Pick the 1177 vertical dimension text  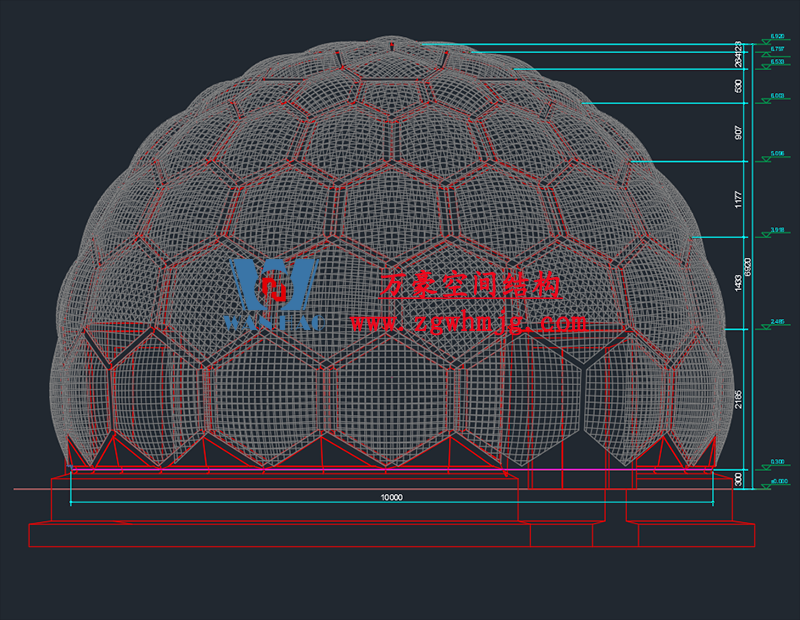pyautogui.click(x=738, y=198)
